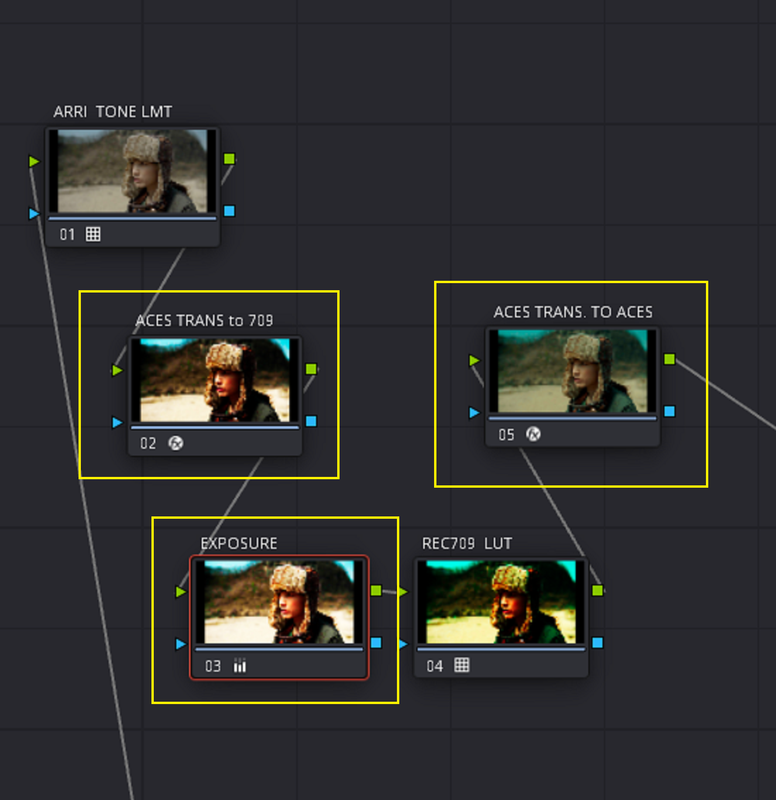Click node number 01
This screenshot has width=776, height=800.
[x=67, y=235]
